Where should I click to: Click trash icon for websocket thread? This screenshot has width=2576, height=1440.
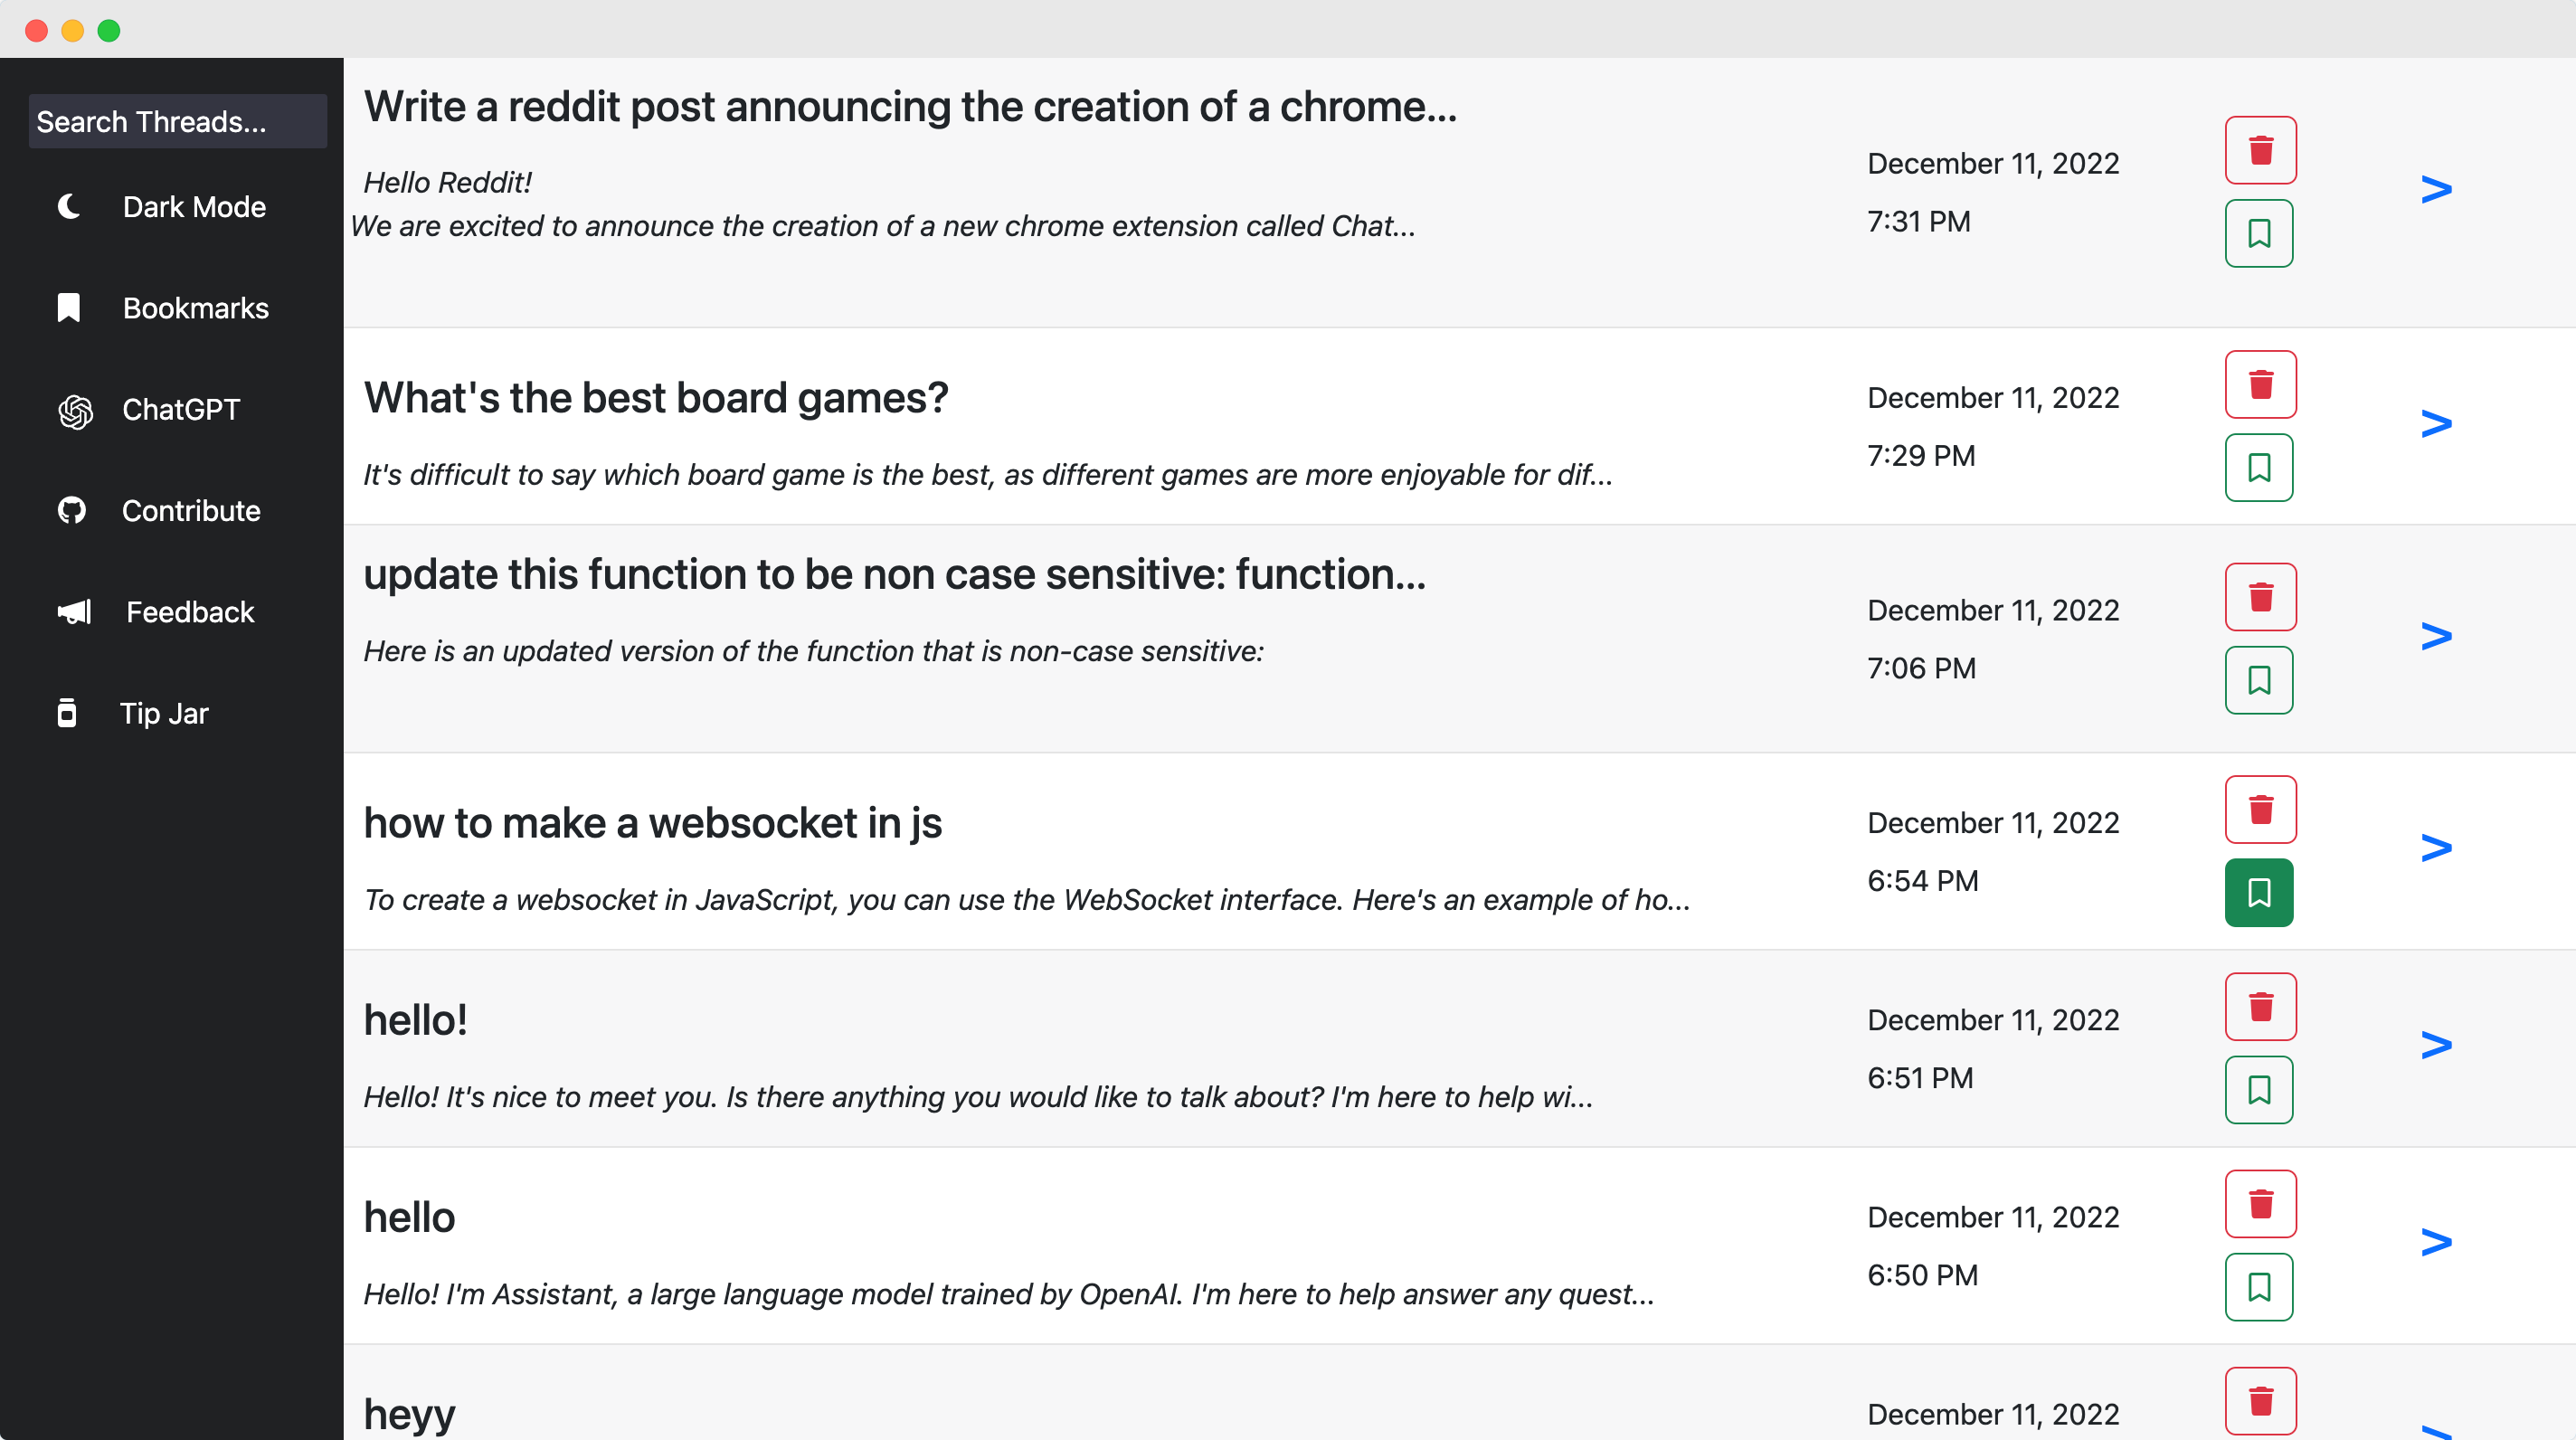pyautogui.click(x=2260, y=809)
